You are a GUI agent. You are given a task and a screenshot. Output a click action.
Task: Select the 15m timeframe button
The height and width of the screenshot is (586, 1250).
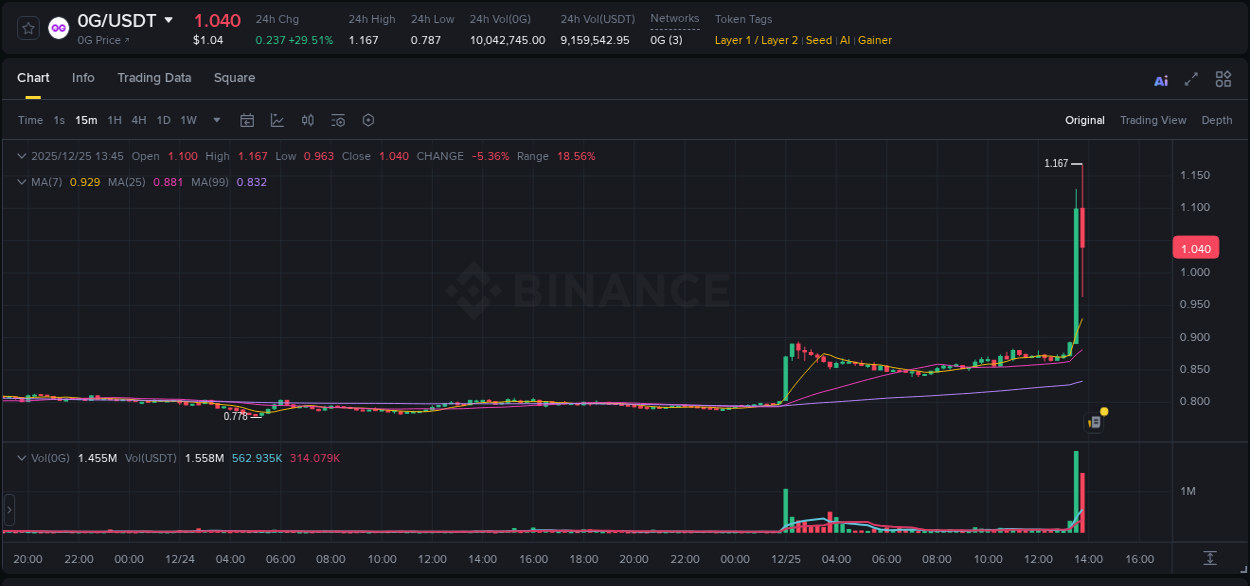tap(86, 120)
